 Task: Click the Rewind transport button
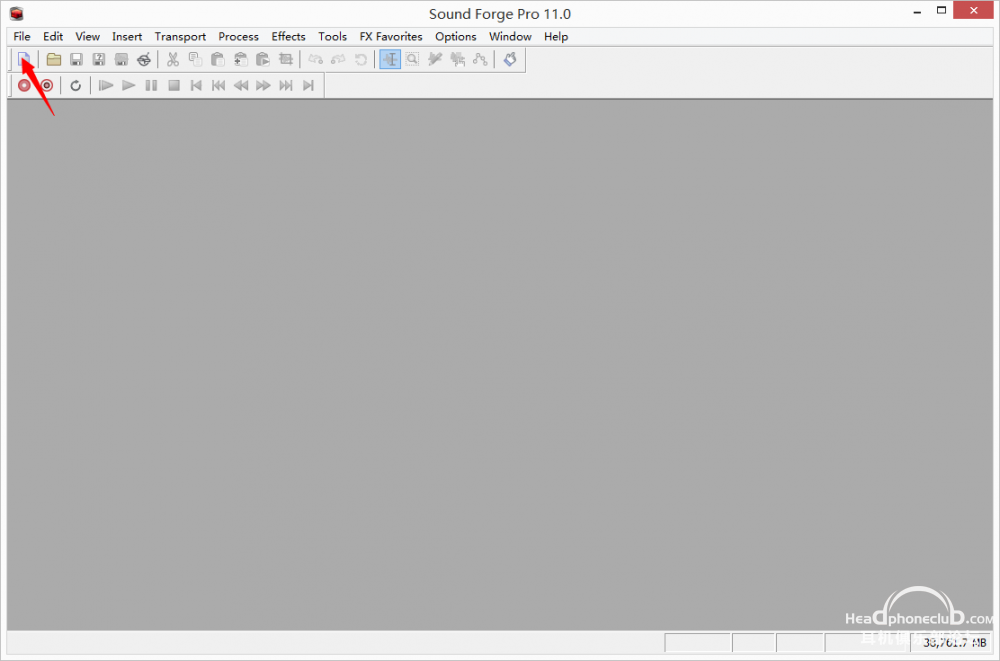[240, 85]
